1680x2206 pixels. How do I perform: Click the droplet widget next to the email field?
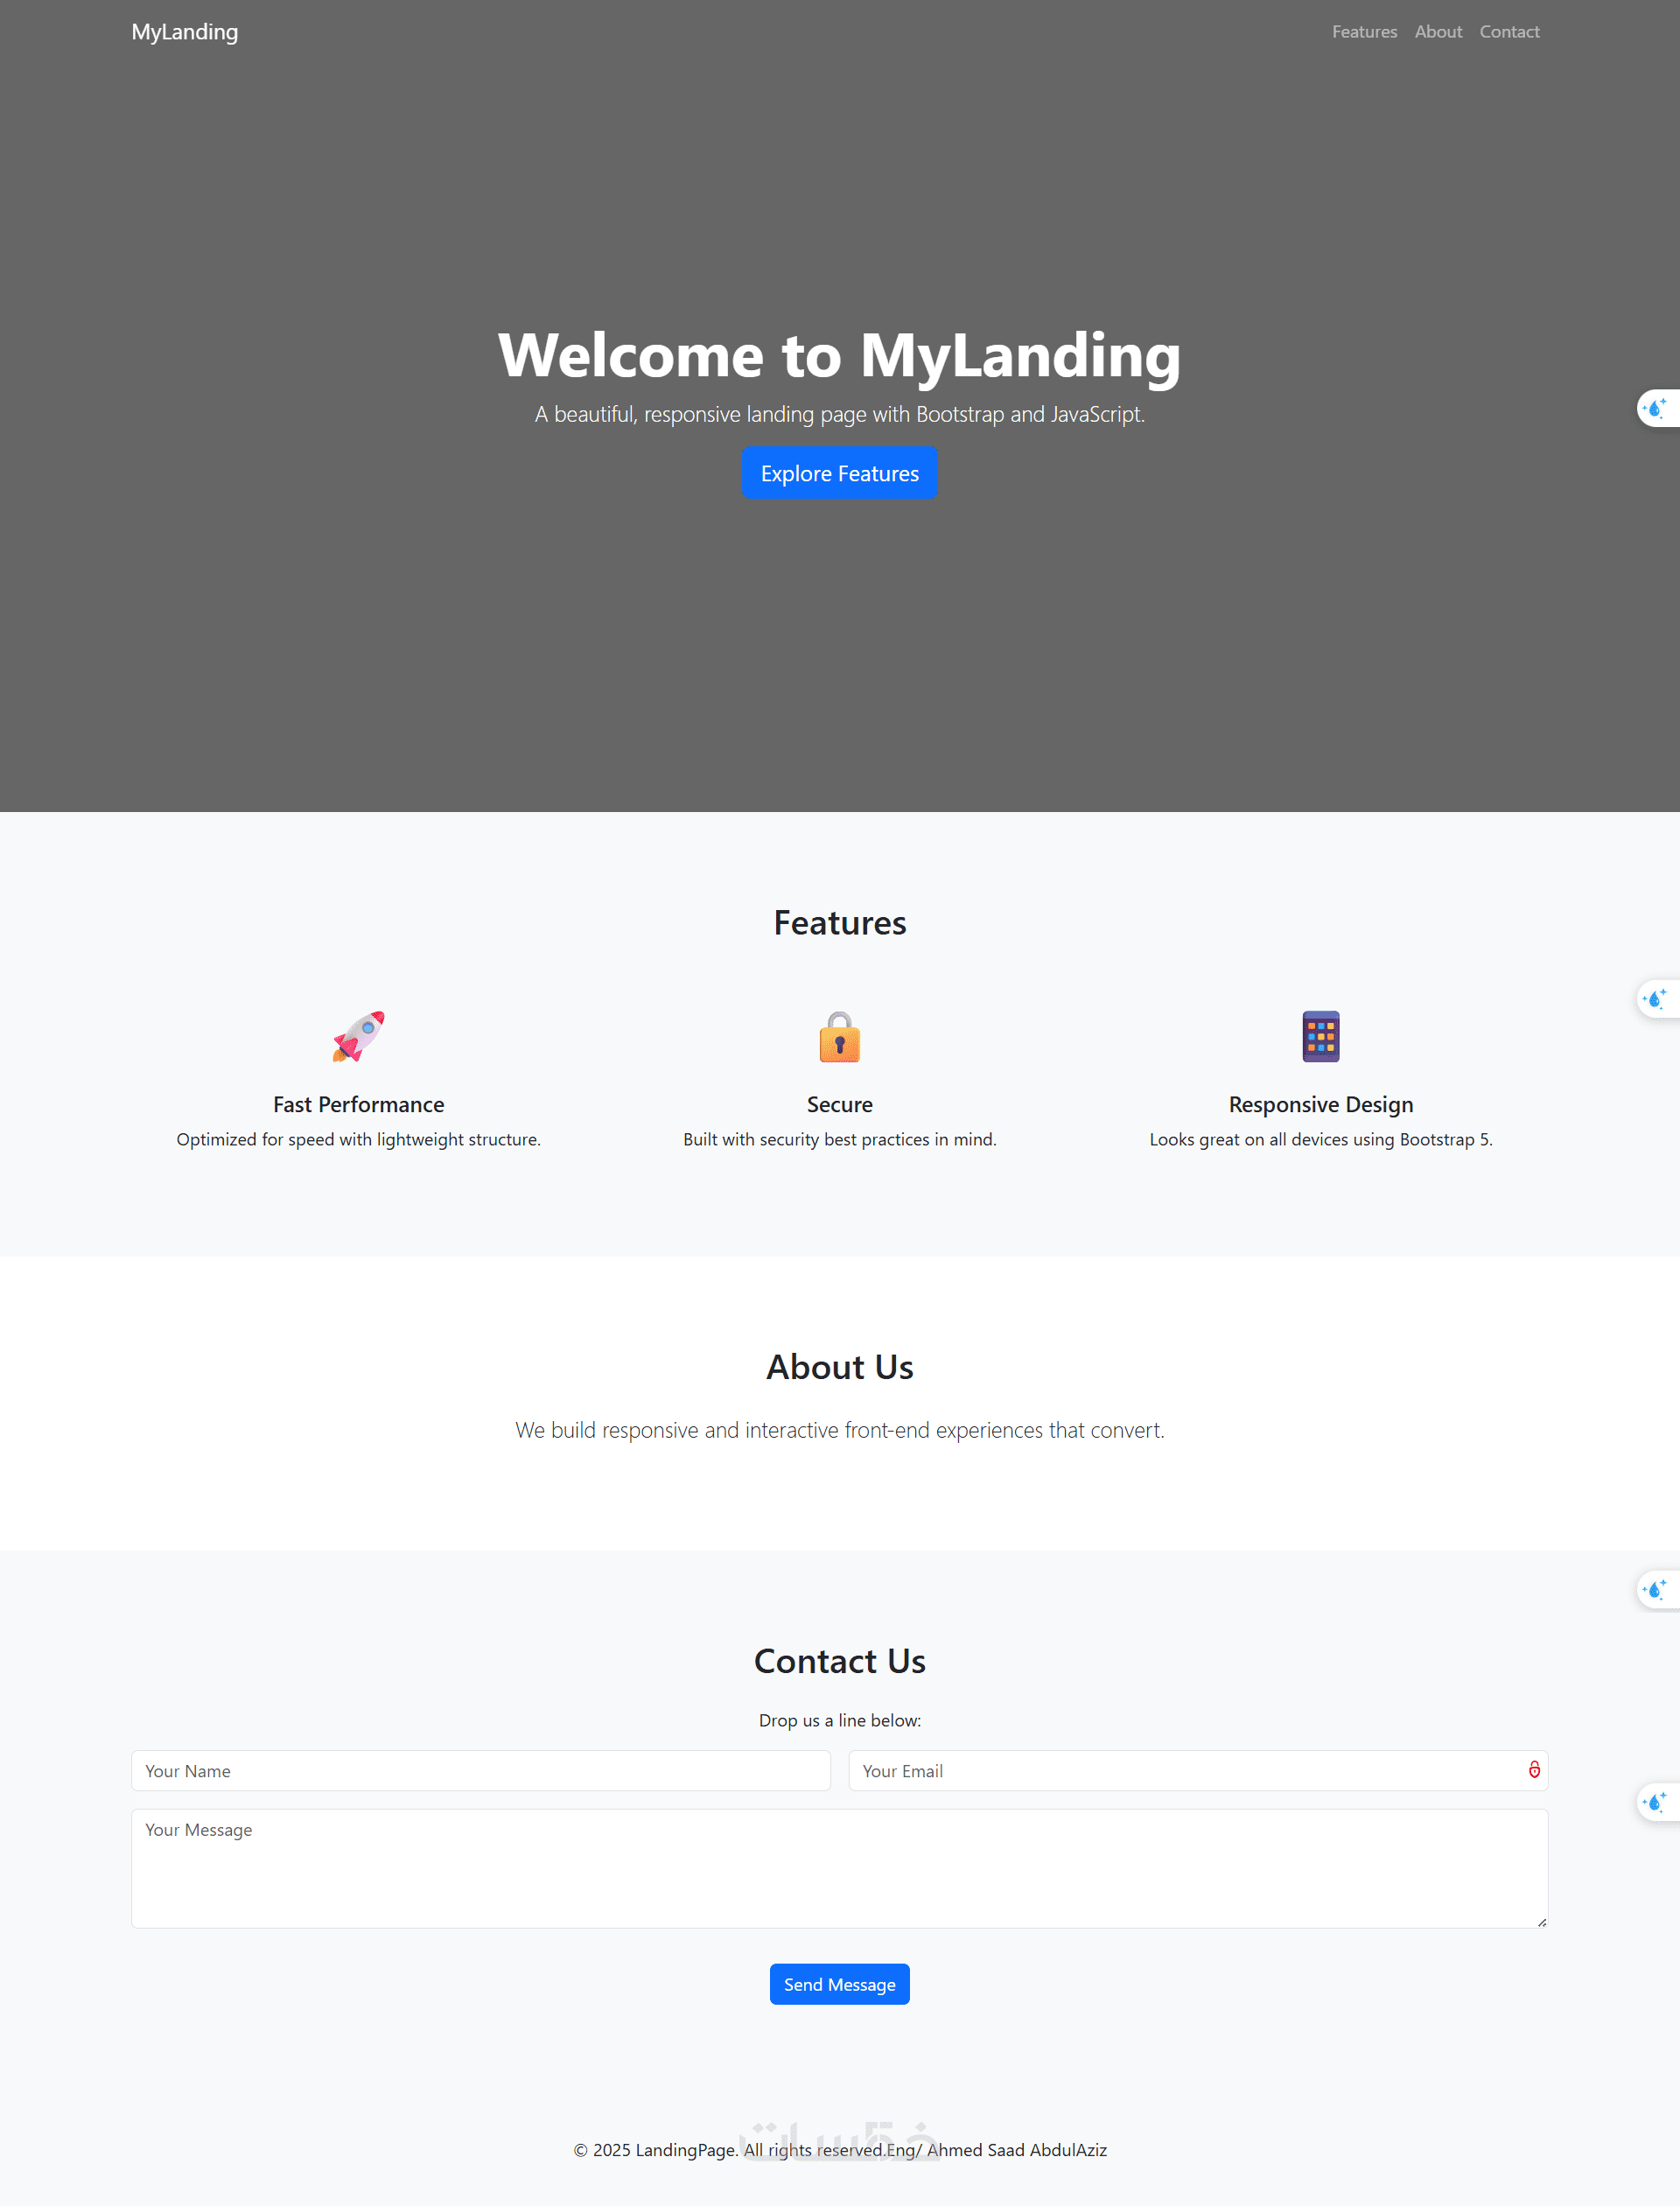pyautogui.click(x=1656, y=1802)
